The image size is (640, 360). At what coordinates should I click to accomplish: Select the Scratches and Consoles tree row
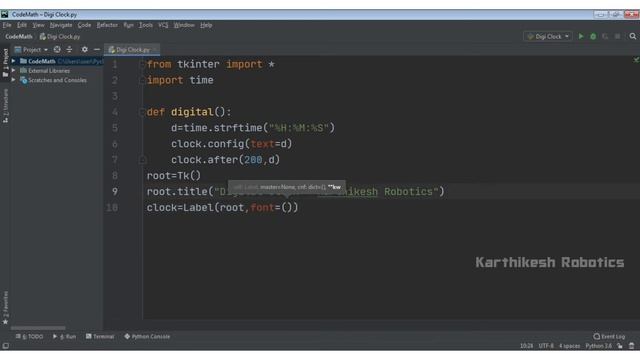pos(57,80)
